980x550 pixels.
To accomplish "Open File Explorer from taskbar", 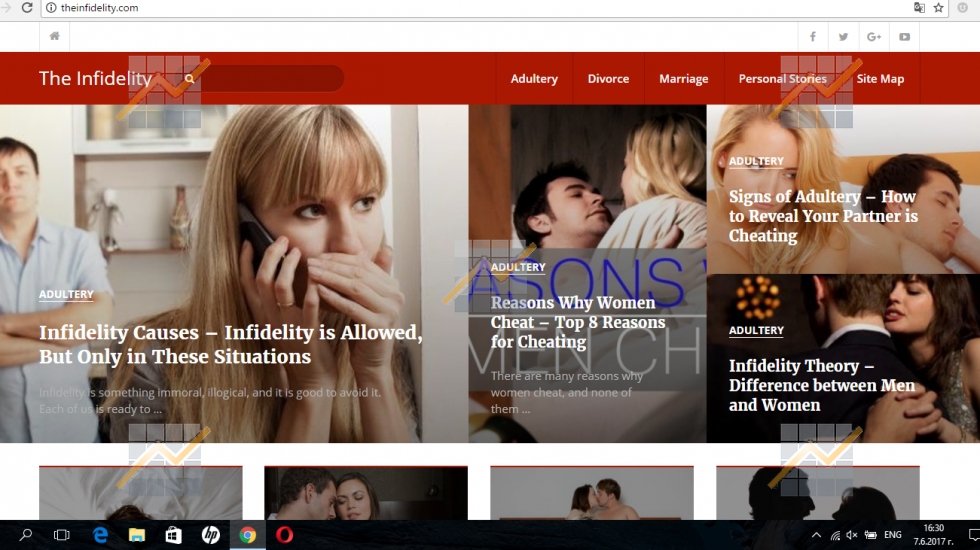I will 137,535.
